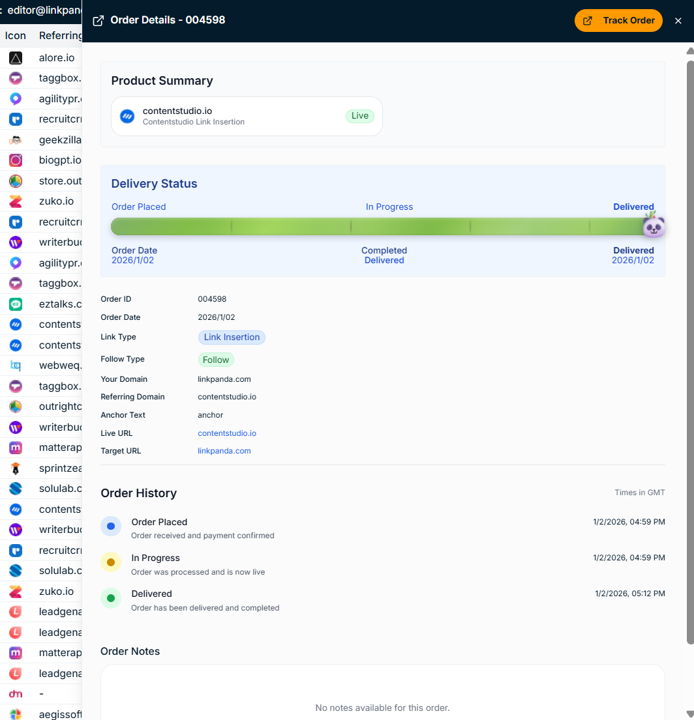Click the 05:12 PM Delivered timestamp
The width and height of the screenshot is (694, 720).
(x=630, y=593)
